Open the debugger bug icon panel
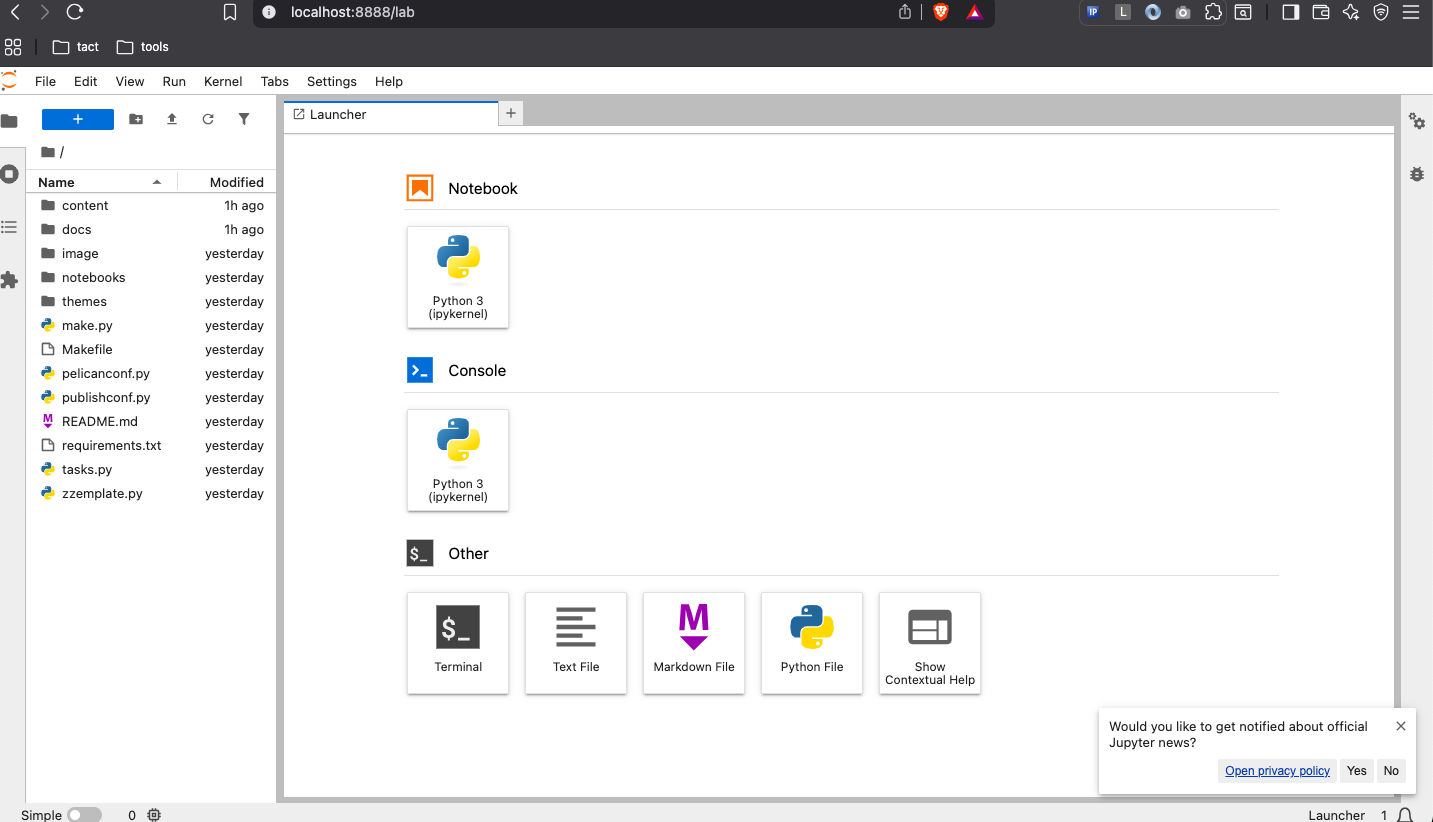This screenshot has height=822, width=1433. tap(1417, 173)
